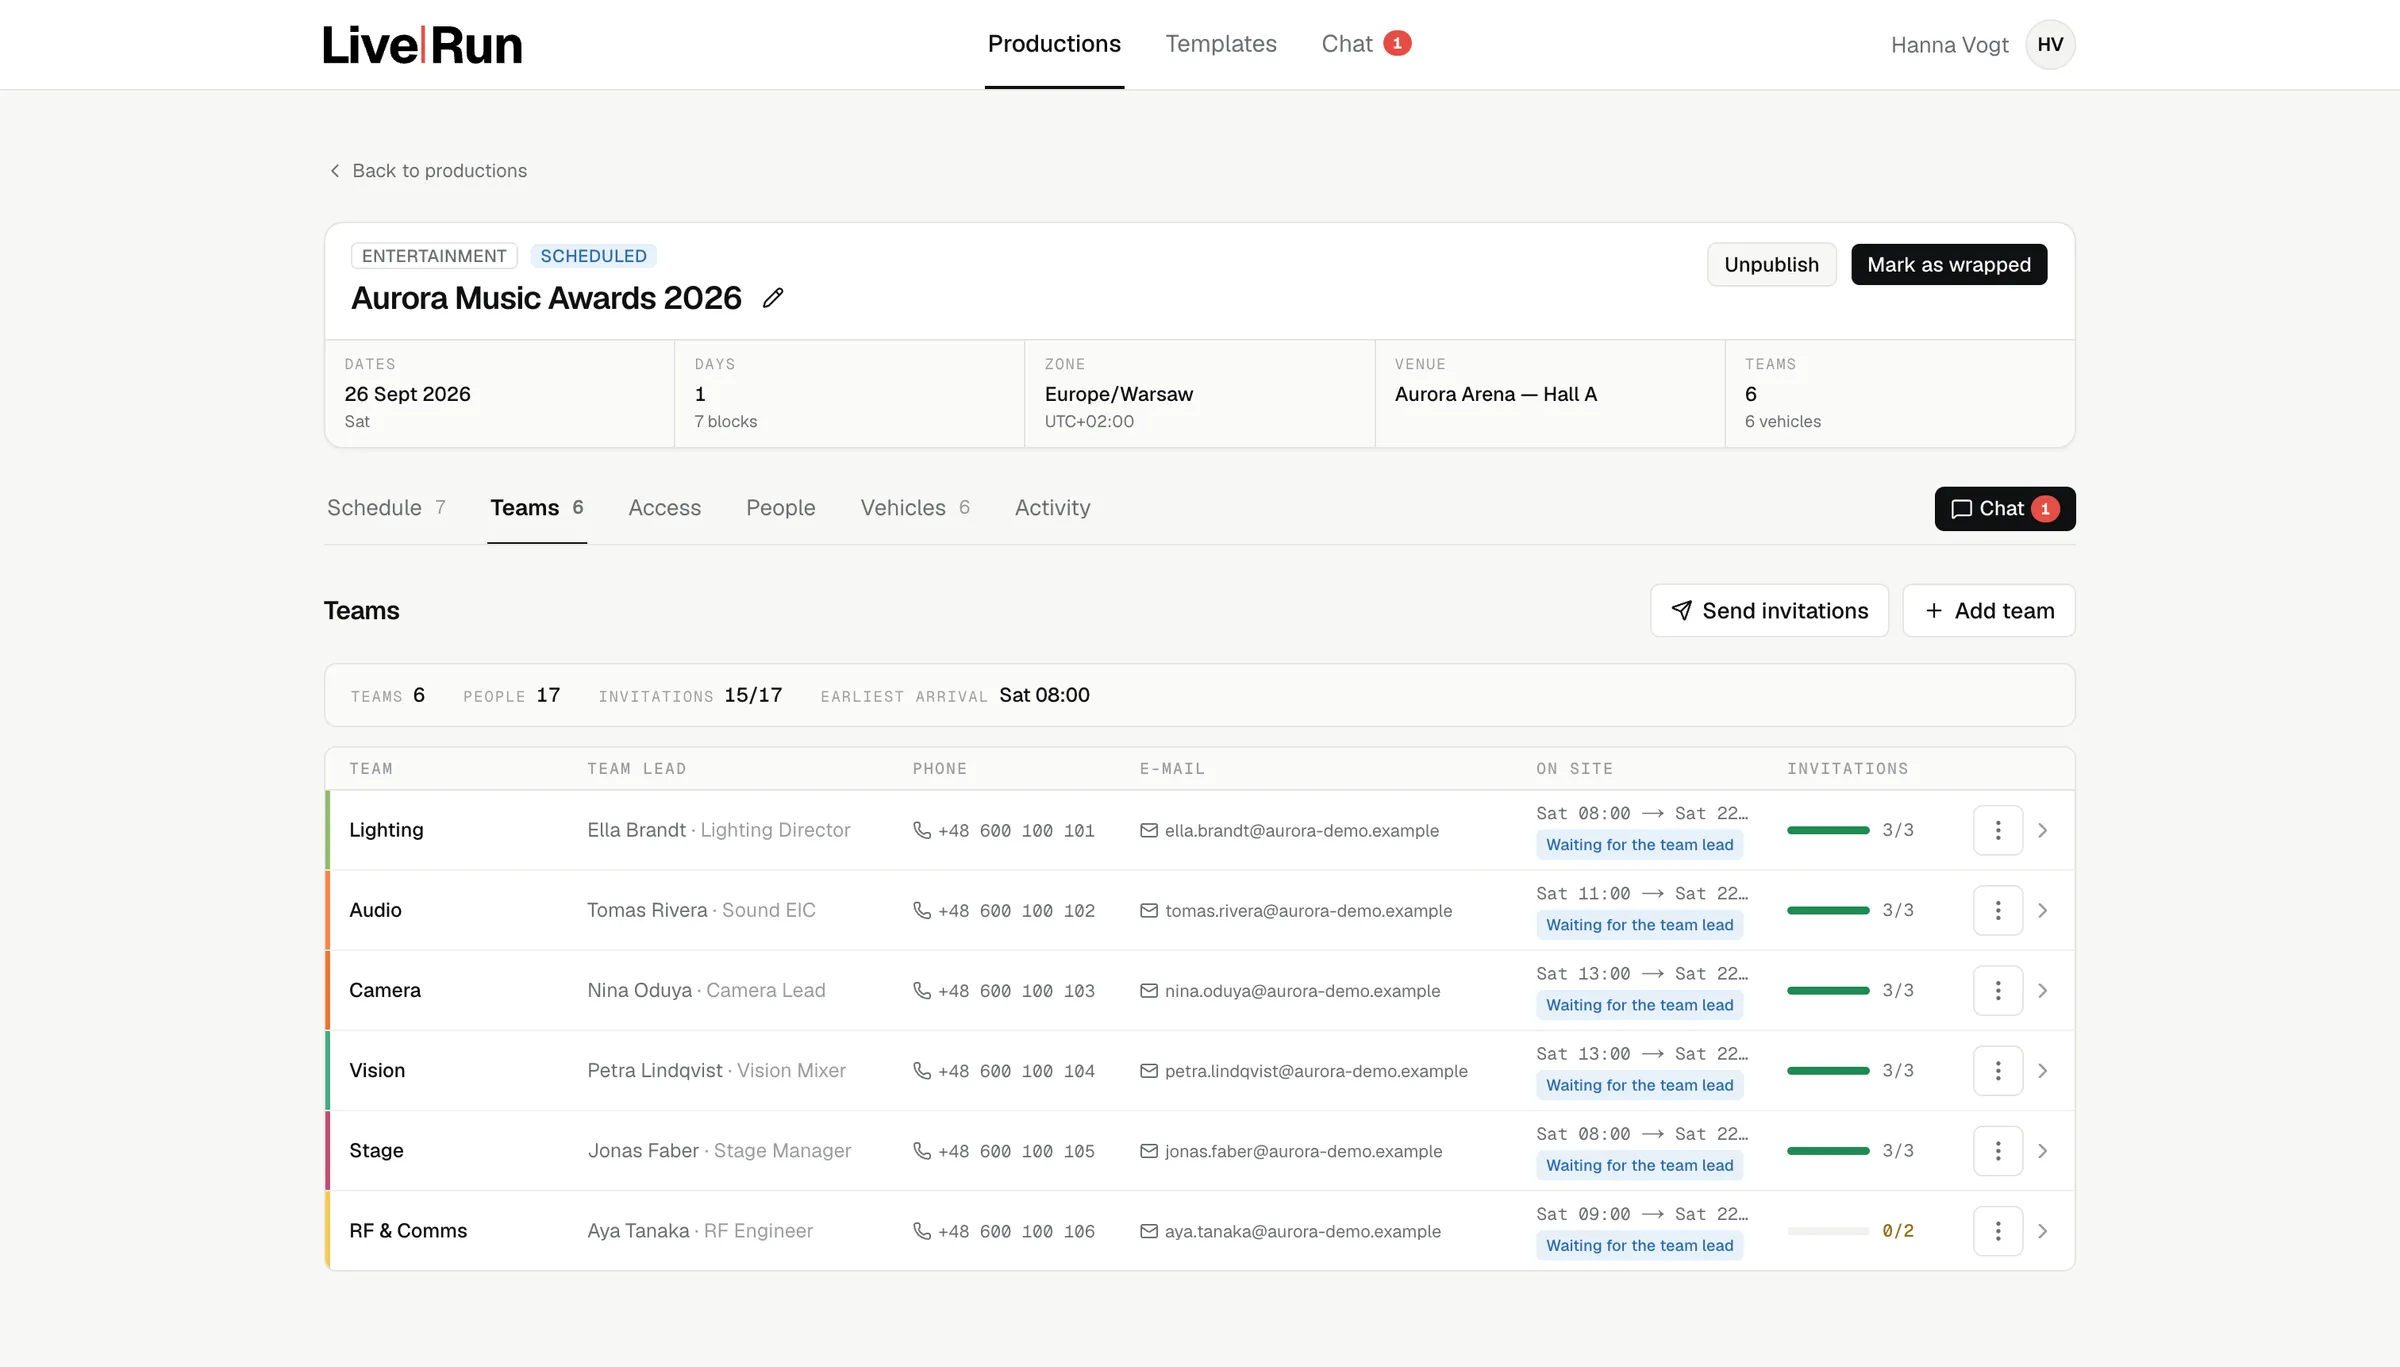
Task: Click the mail icon beside nina.oduya address
Action: (1149, 990)
